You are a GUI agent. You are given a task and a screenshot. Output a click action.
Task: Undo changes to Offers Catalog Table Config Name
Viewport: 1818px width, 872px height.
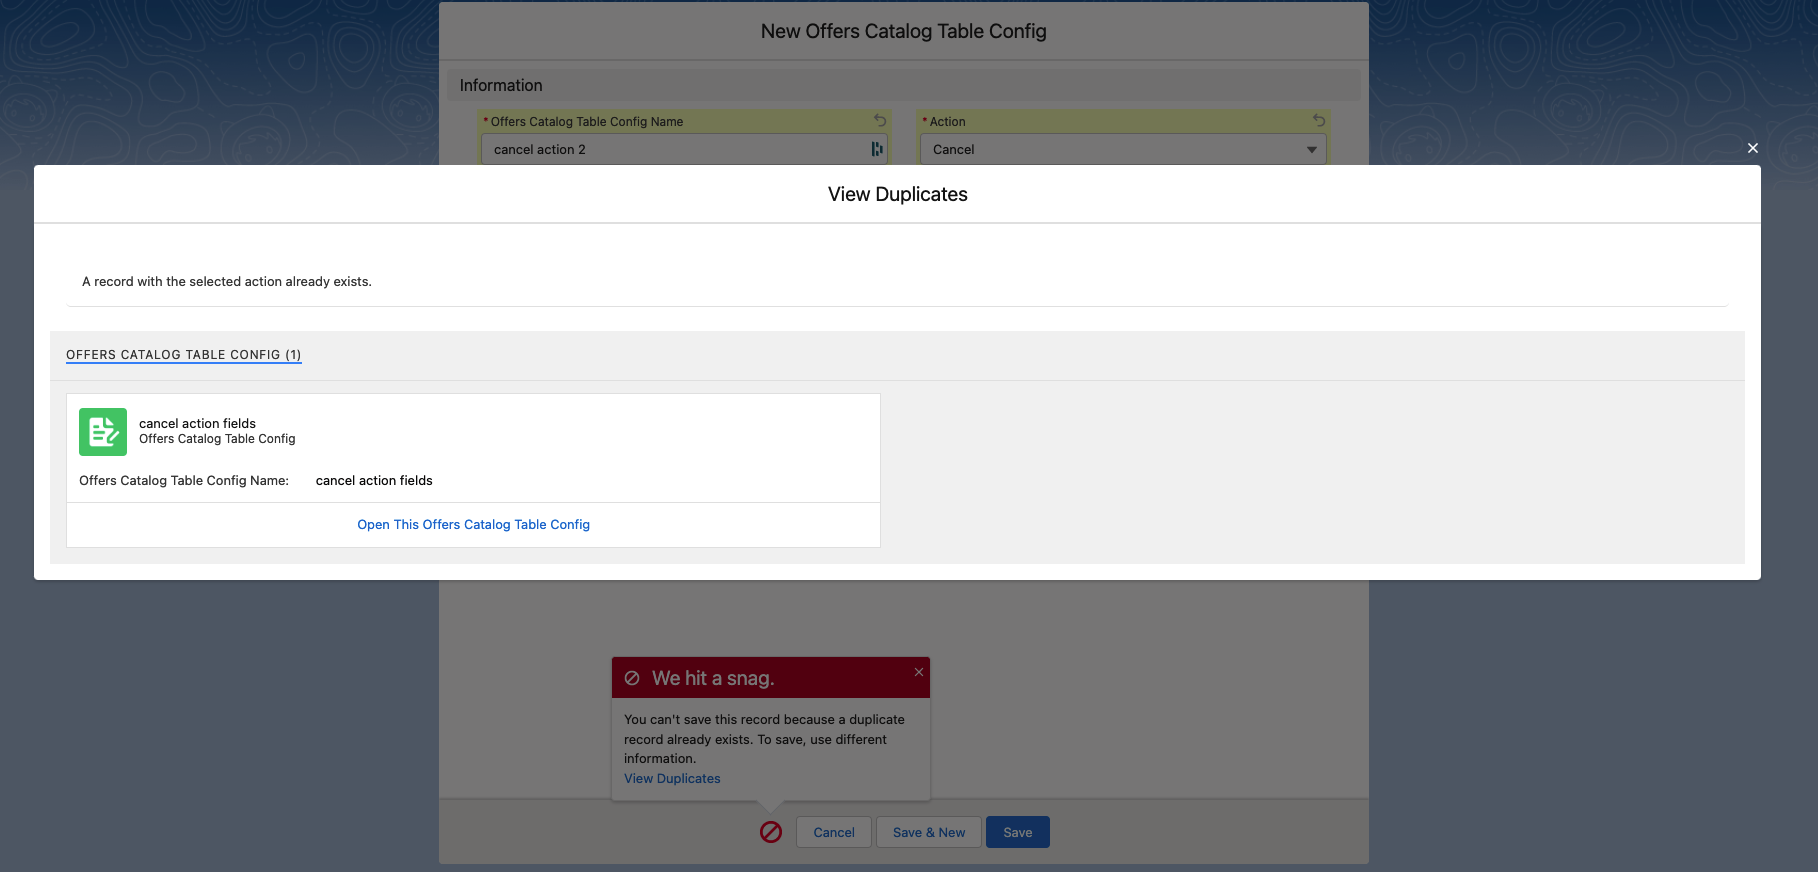[x=880, y=121]
